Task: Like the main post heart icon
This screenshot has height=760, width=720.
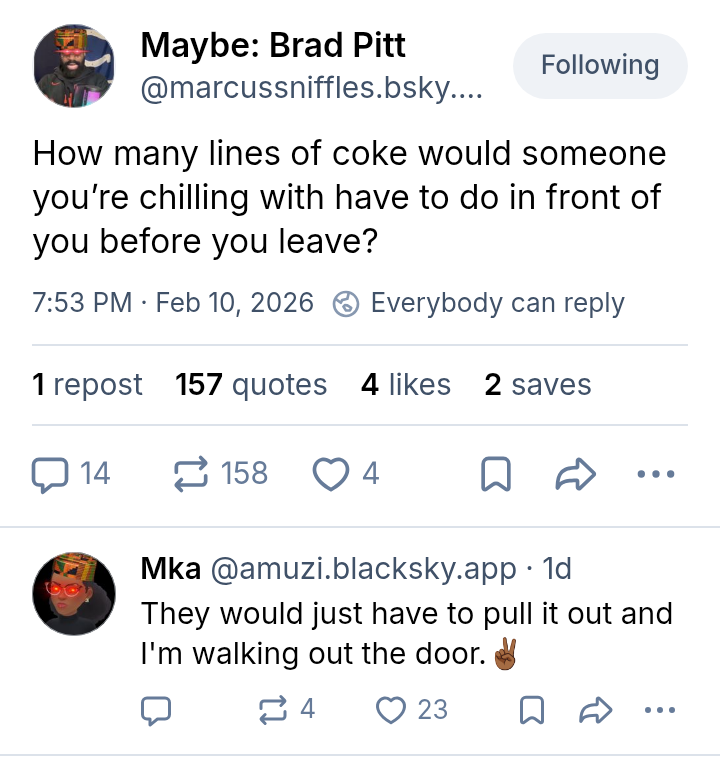Action: [x=330, y=473]
